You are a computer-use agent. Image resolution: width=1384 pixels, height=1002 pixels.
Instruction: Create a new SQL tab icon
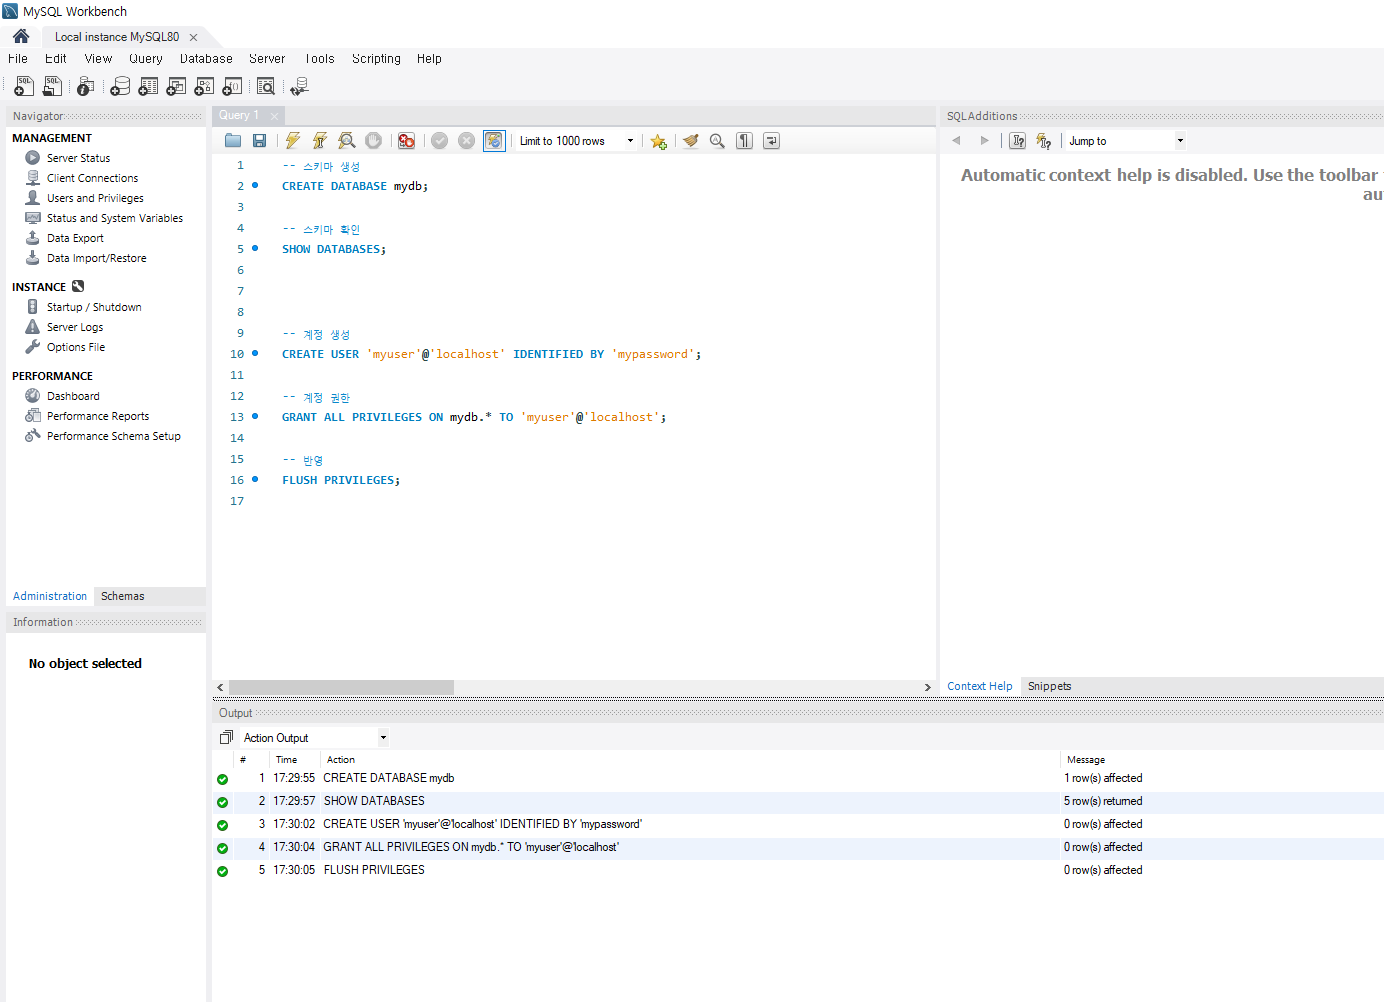coord(24,87)
